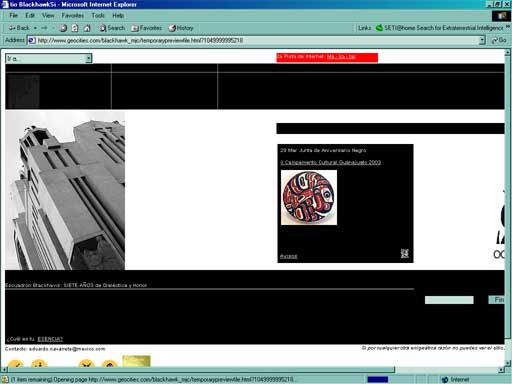Image resolution: width=512 pixels, height=384 pixels.
Task: Click the blue loading progress bar in status bar
Action: (x=378, y=379)
